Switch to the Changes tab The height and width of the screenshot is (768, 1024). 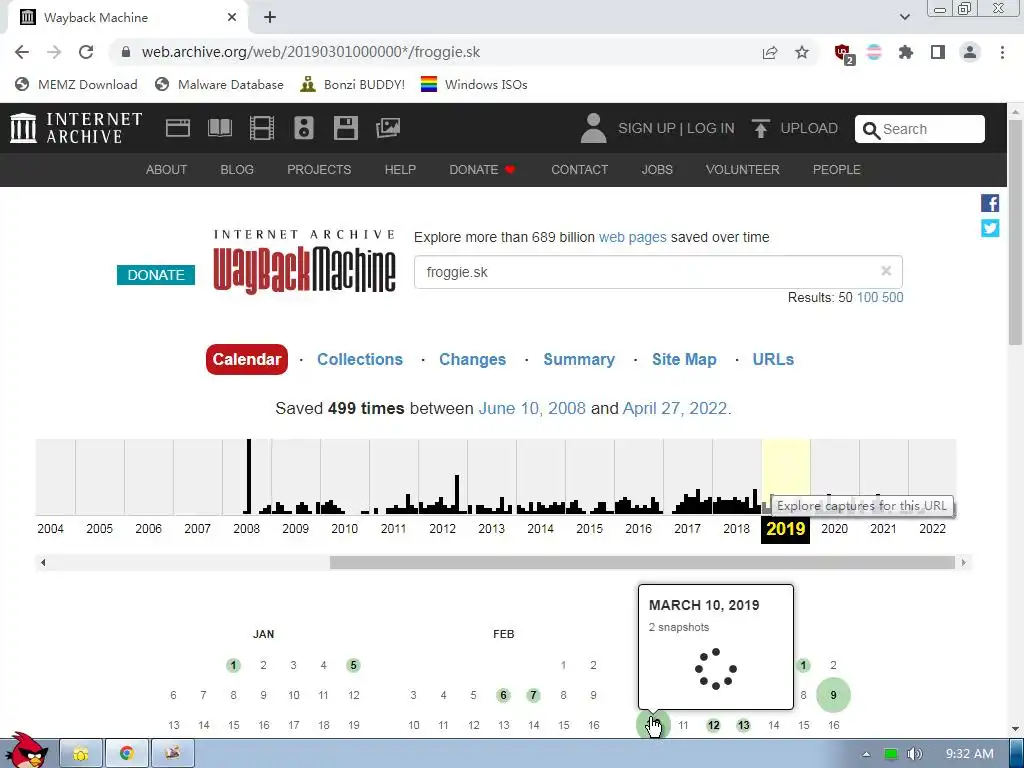pyautogui.click(x=472, y=359)
